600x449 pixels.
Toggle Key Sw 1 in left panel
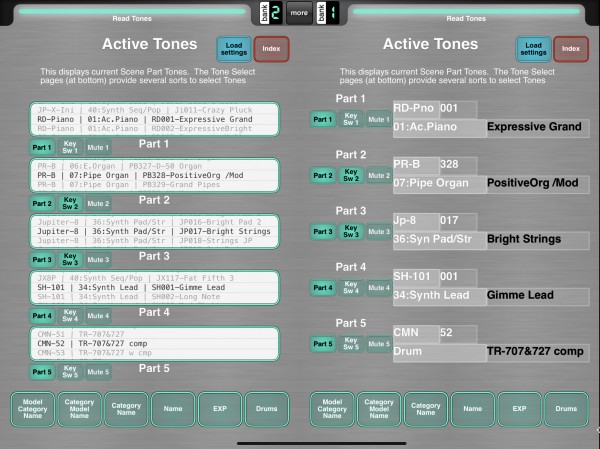(70, 147)
